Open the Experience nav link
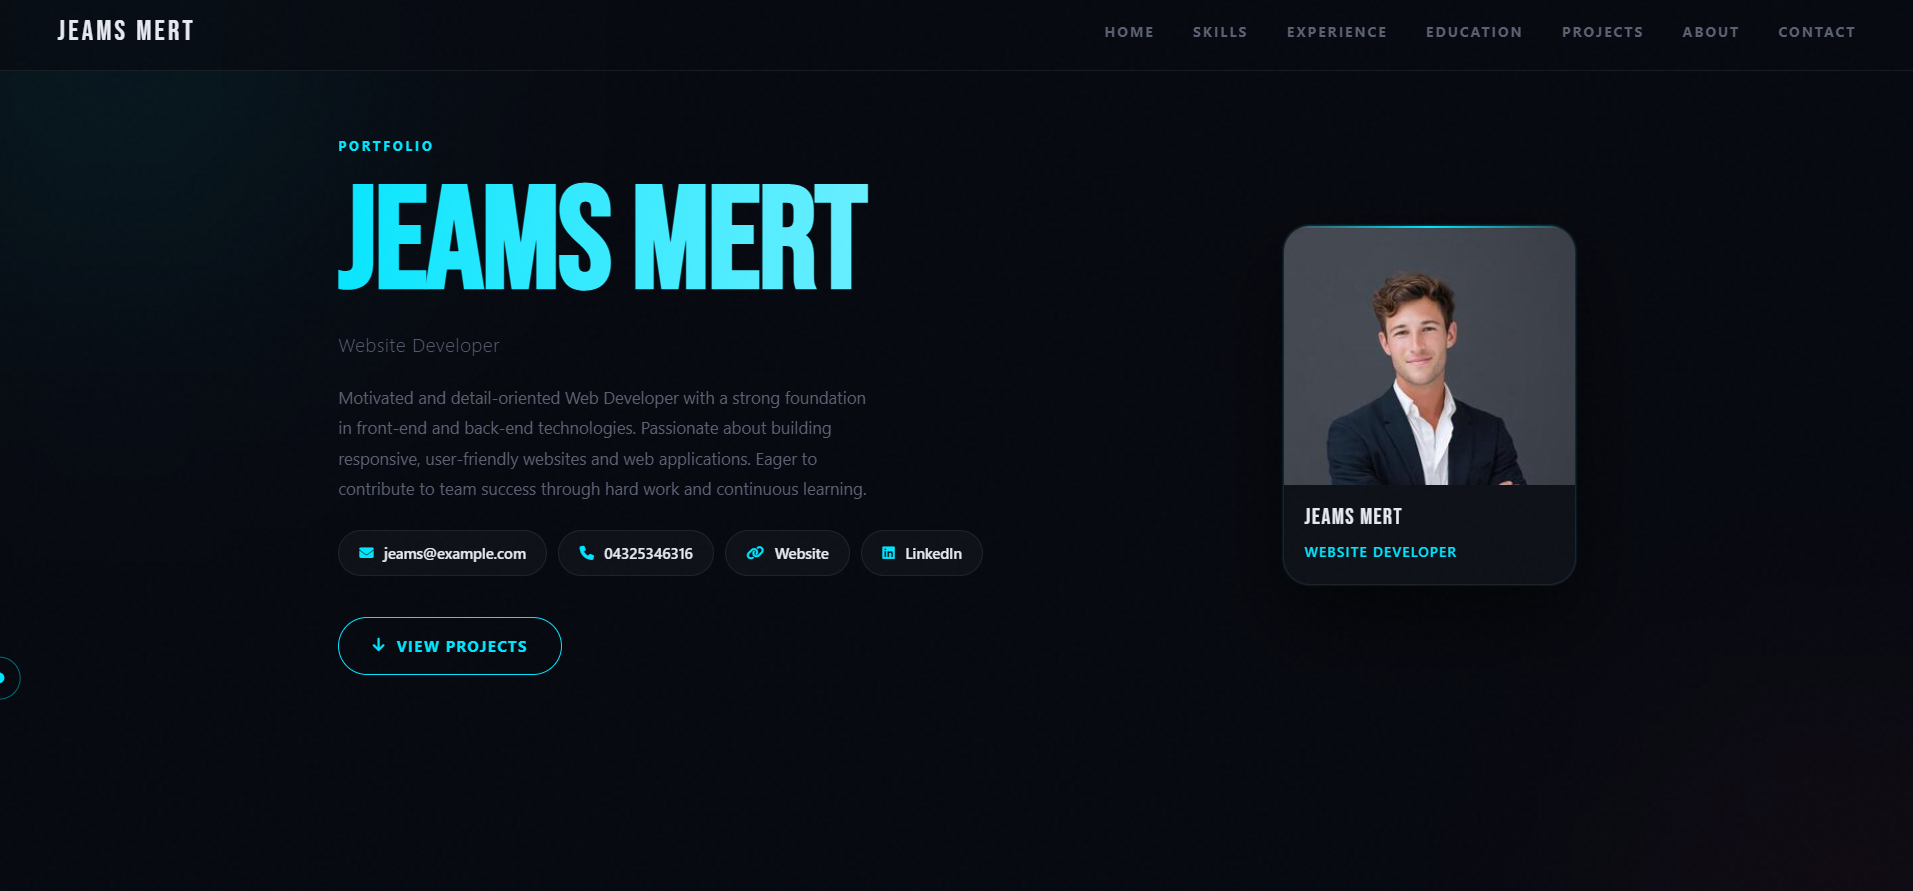This screenshot has height=891, width=1913. click(x=1337, y=32)
